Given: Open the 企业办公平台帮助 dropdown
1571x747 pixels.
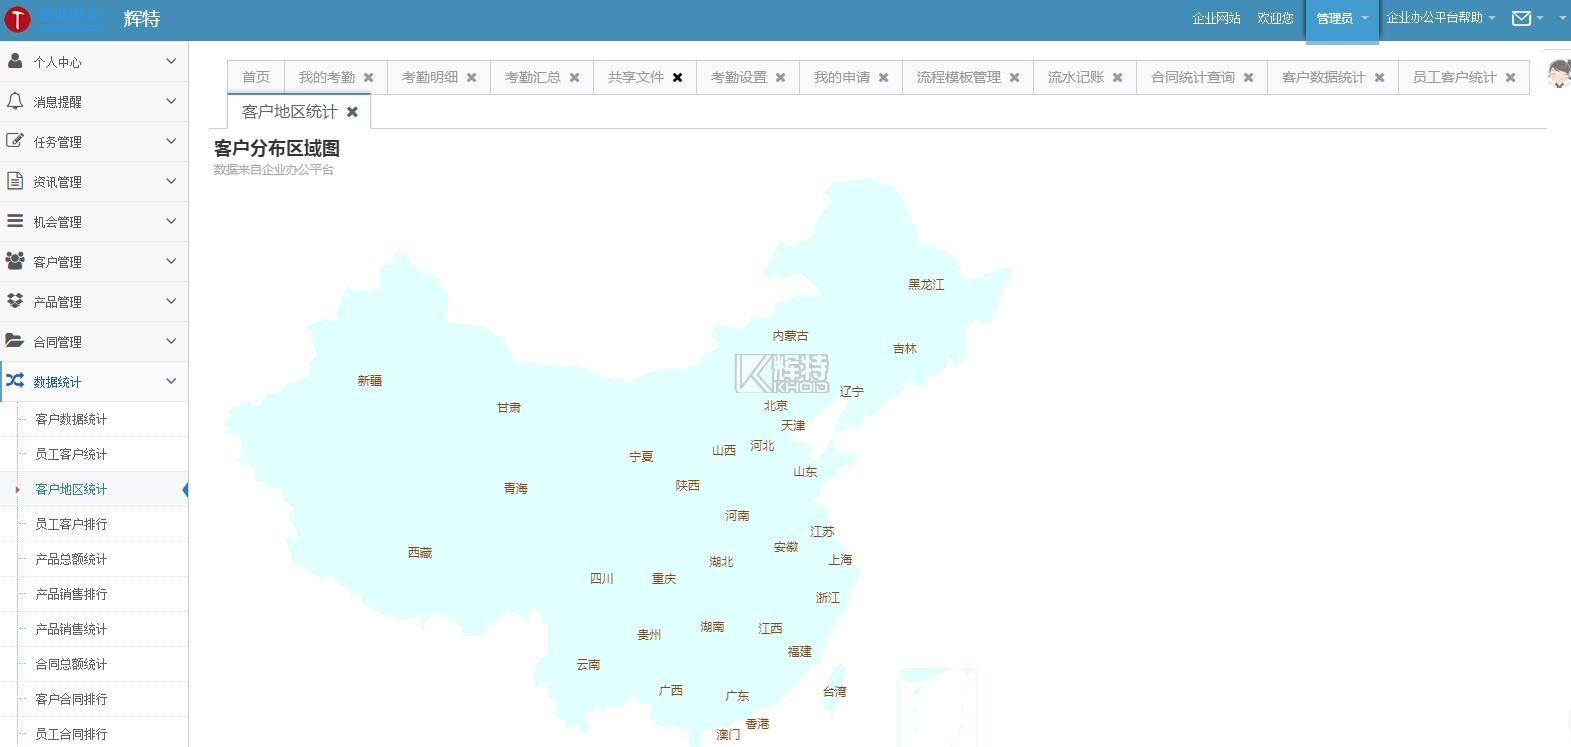Looking at the screenshot, I should tap(1440, 18).
